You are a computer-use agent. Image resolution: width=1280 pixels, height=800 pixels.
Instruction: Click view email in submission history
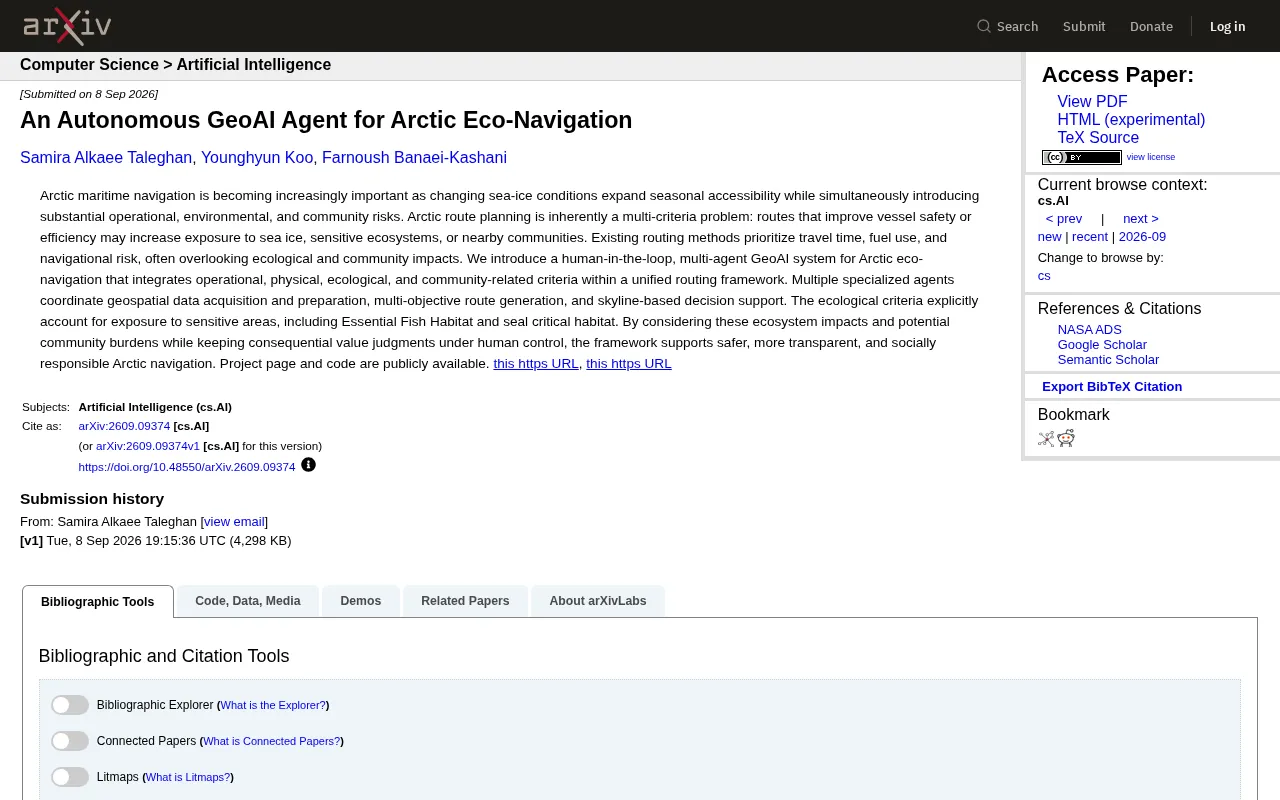click(234, 522)
